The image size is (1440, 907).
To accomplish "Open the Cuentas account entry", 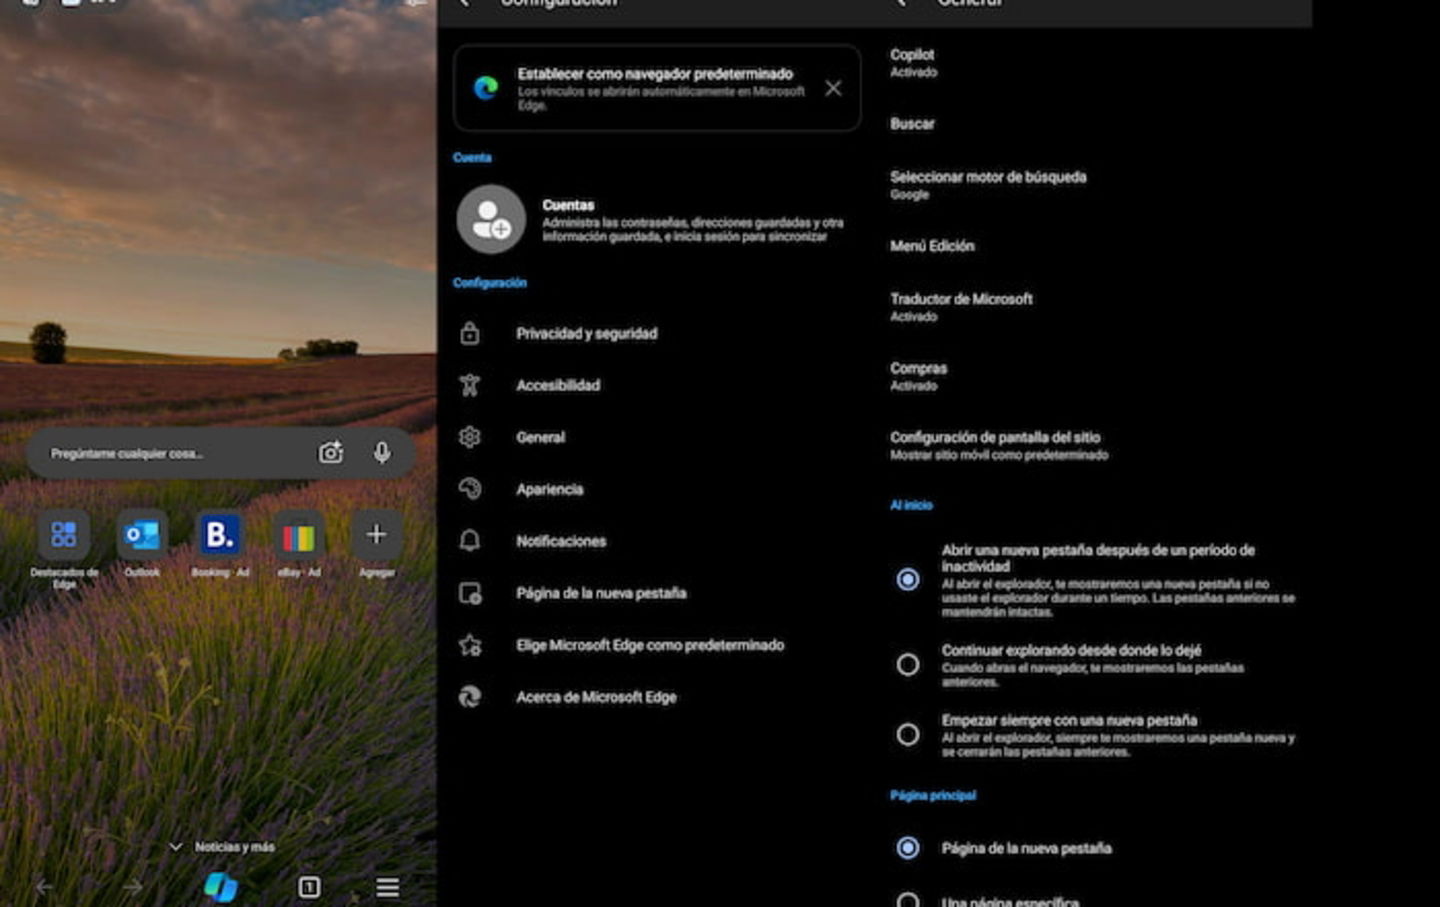I will pos(657,219).
